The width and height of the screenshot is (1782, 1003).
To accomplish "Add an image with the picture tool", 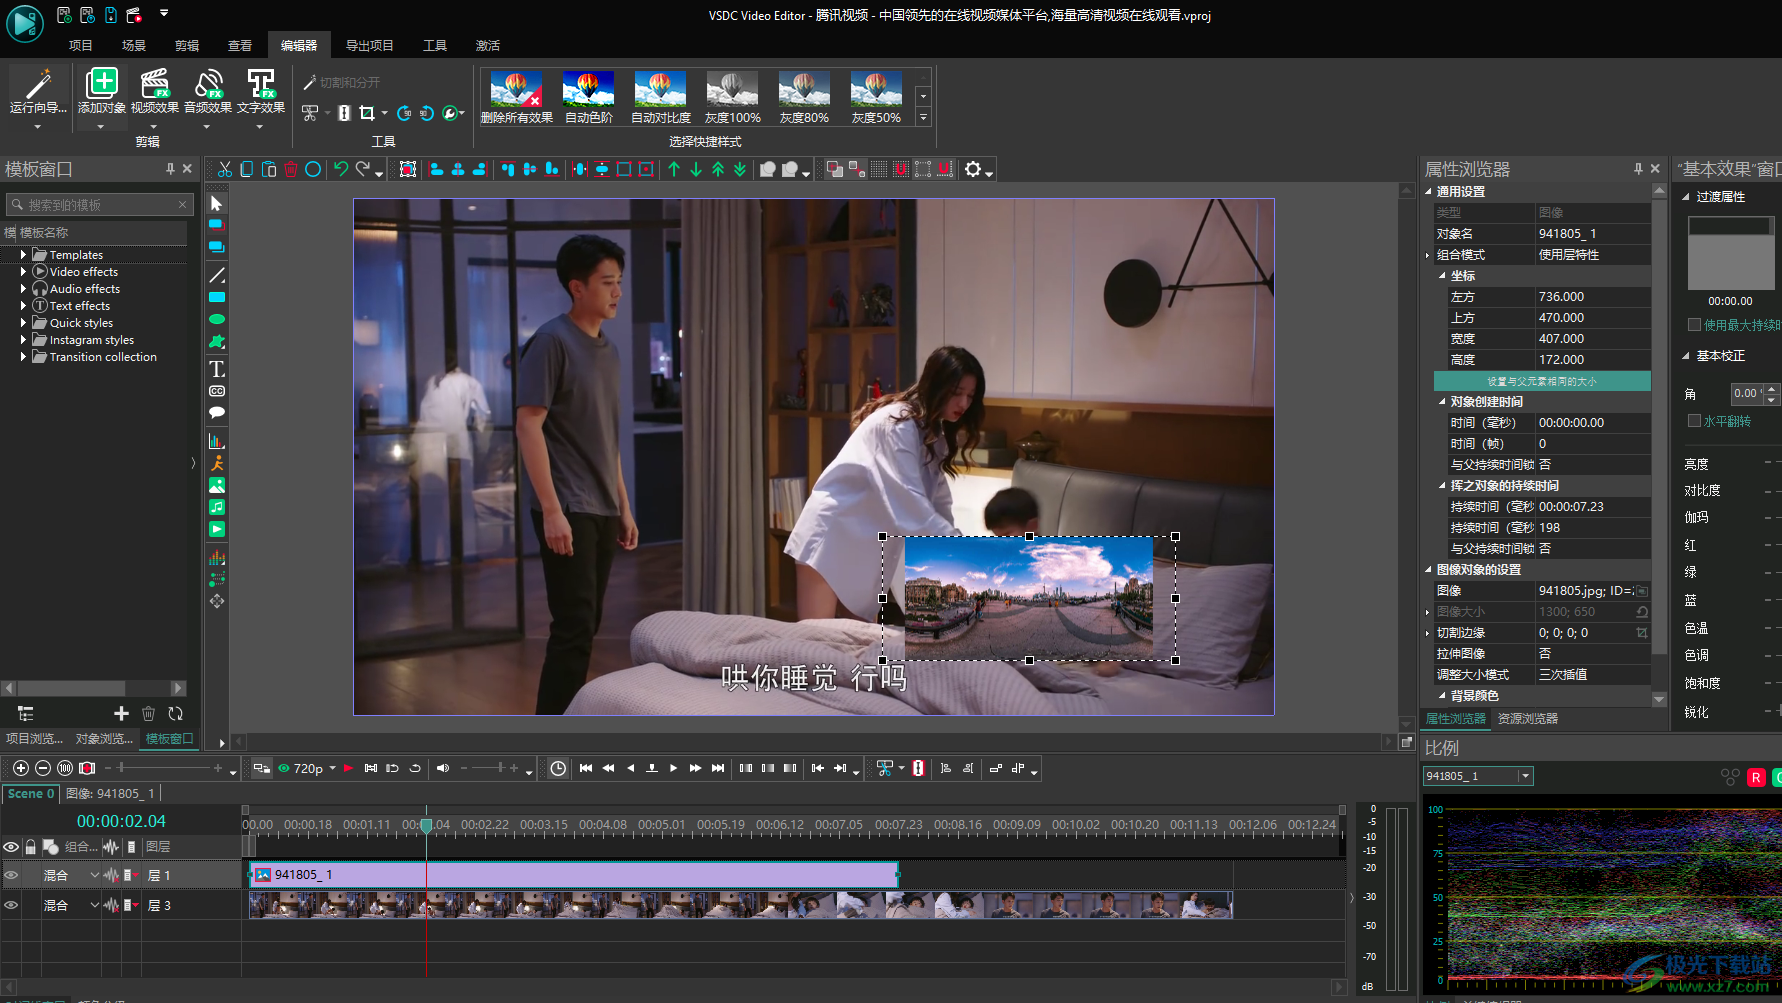I will click(x=217, y=485).
